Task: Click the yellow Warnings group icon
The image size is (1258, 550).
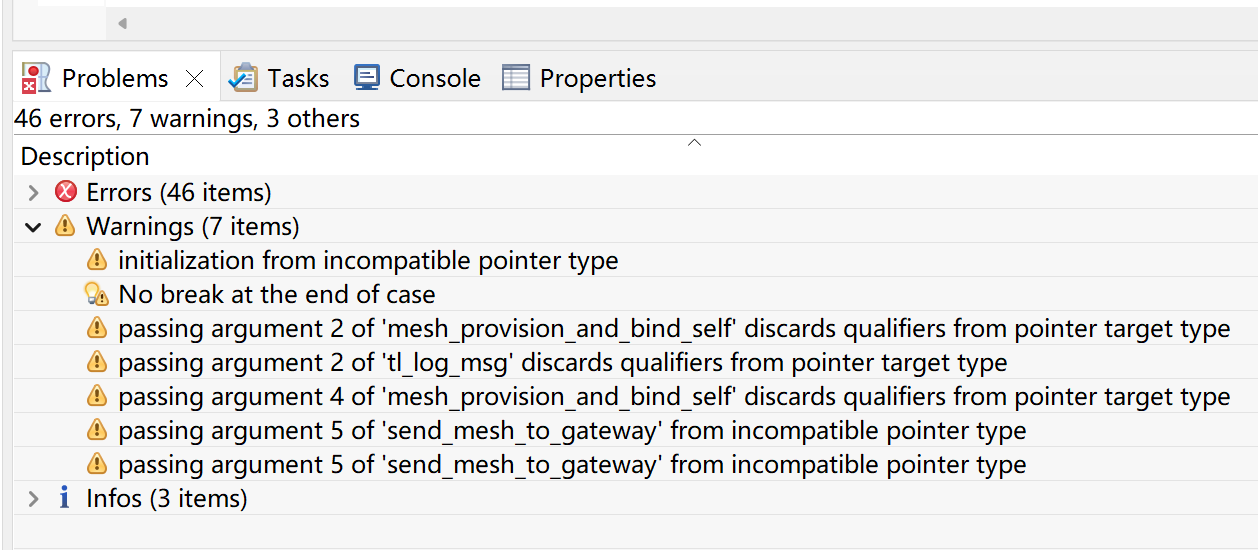Action: 65,226
